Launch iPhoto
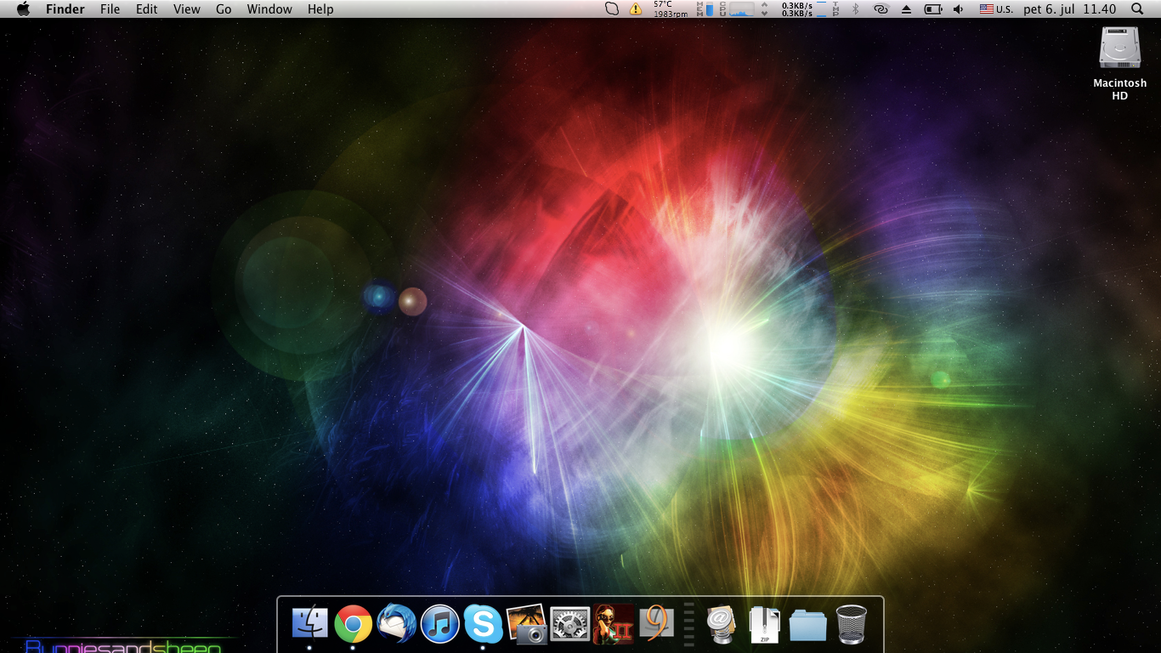This screenshot has width=1161, height=653. click(x=527, y=623)
